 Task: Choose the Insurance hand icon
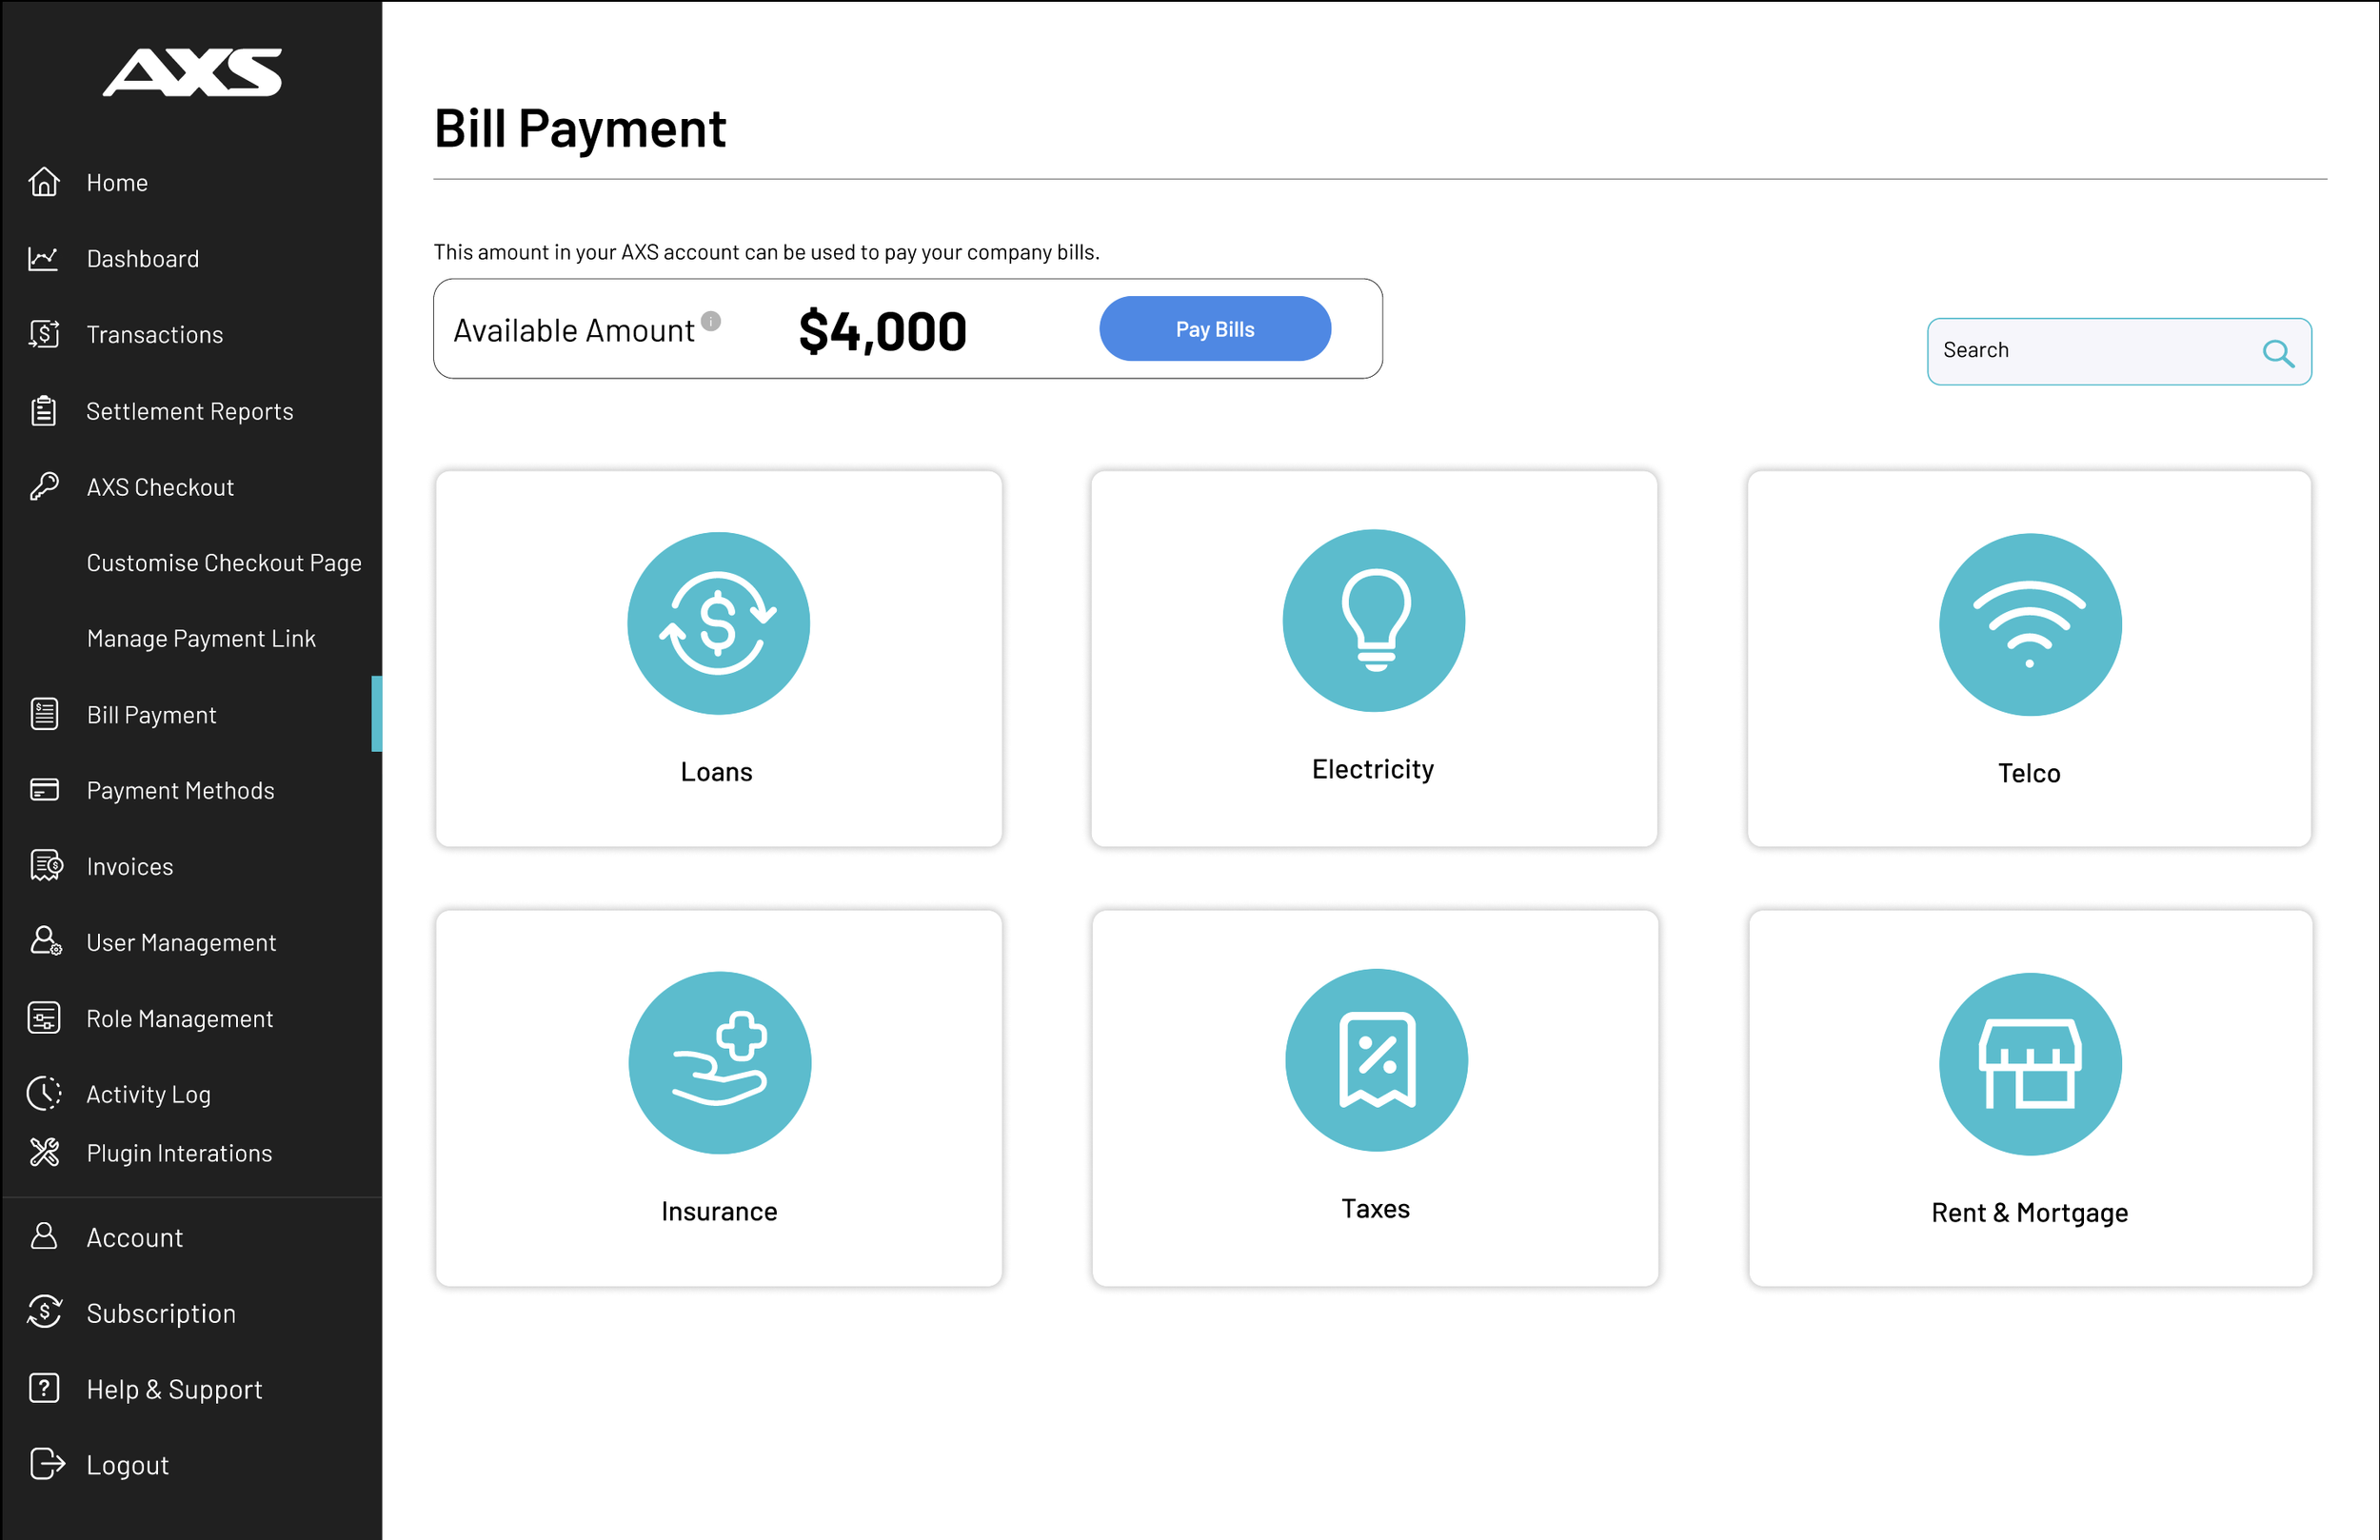pyautogui.click(x=719, y=1062)
